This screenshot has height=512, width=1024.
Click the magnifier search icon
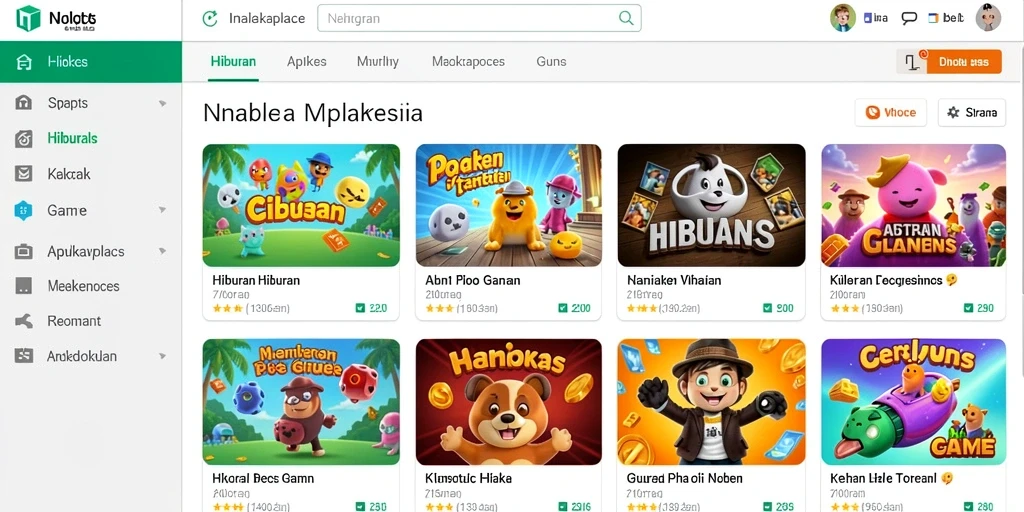626,18
